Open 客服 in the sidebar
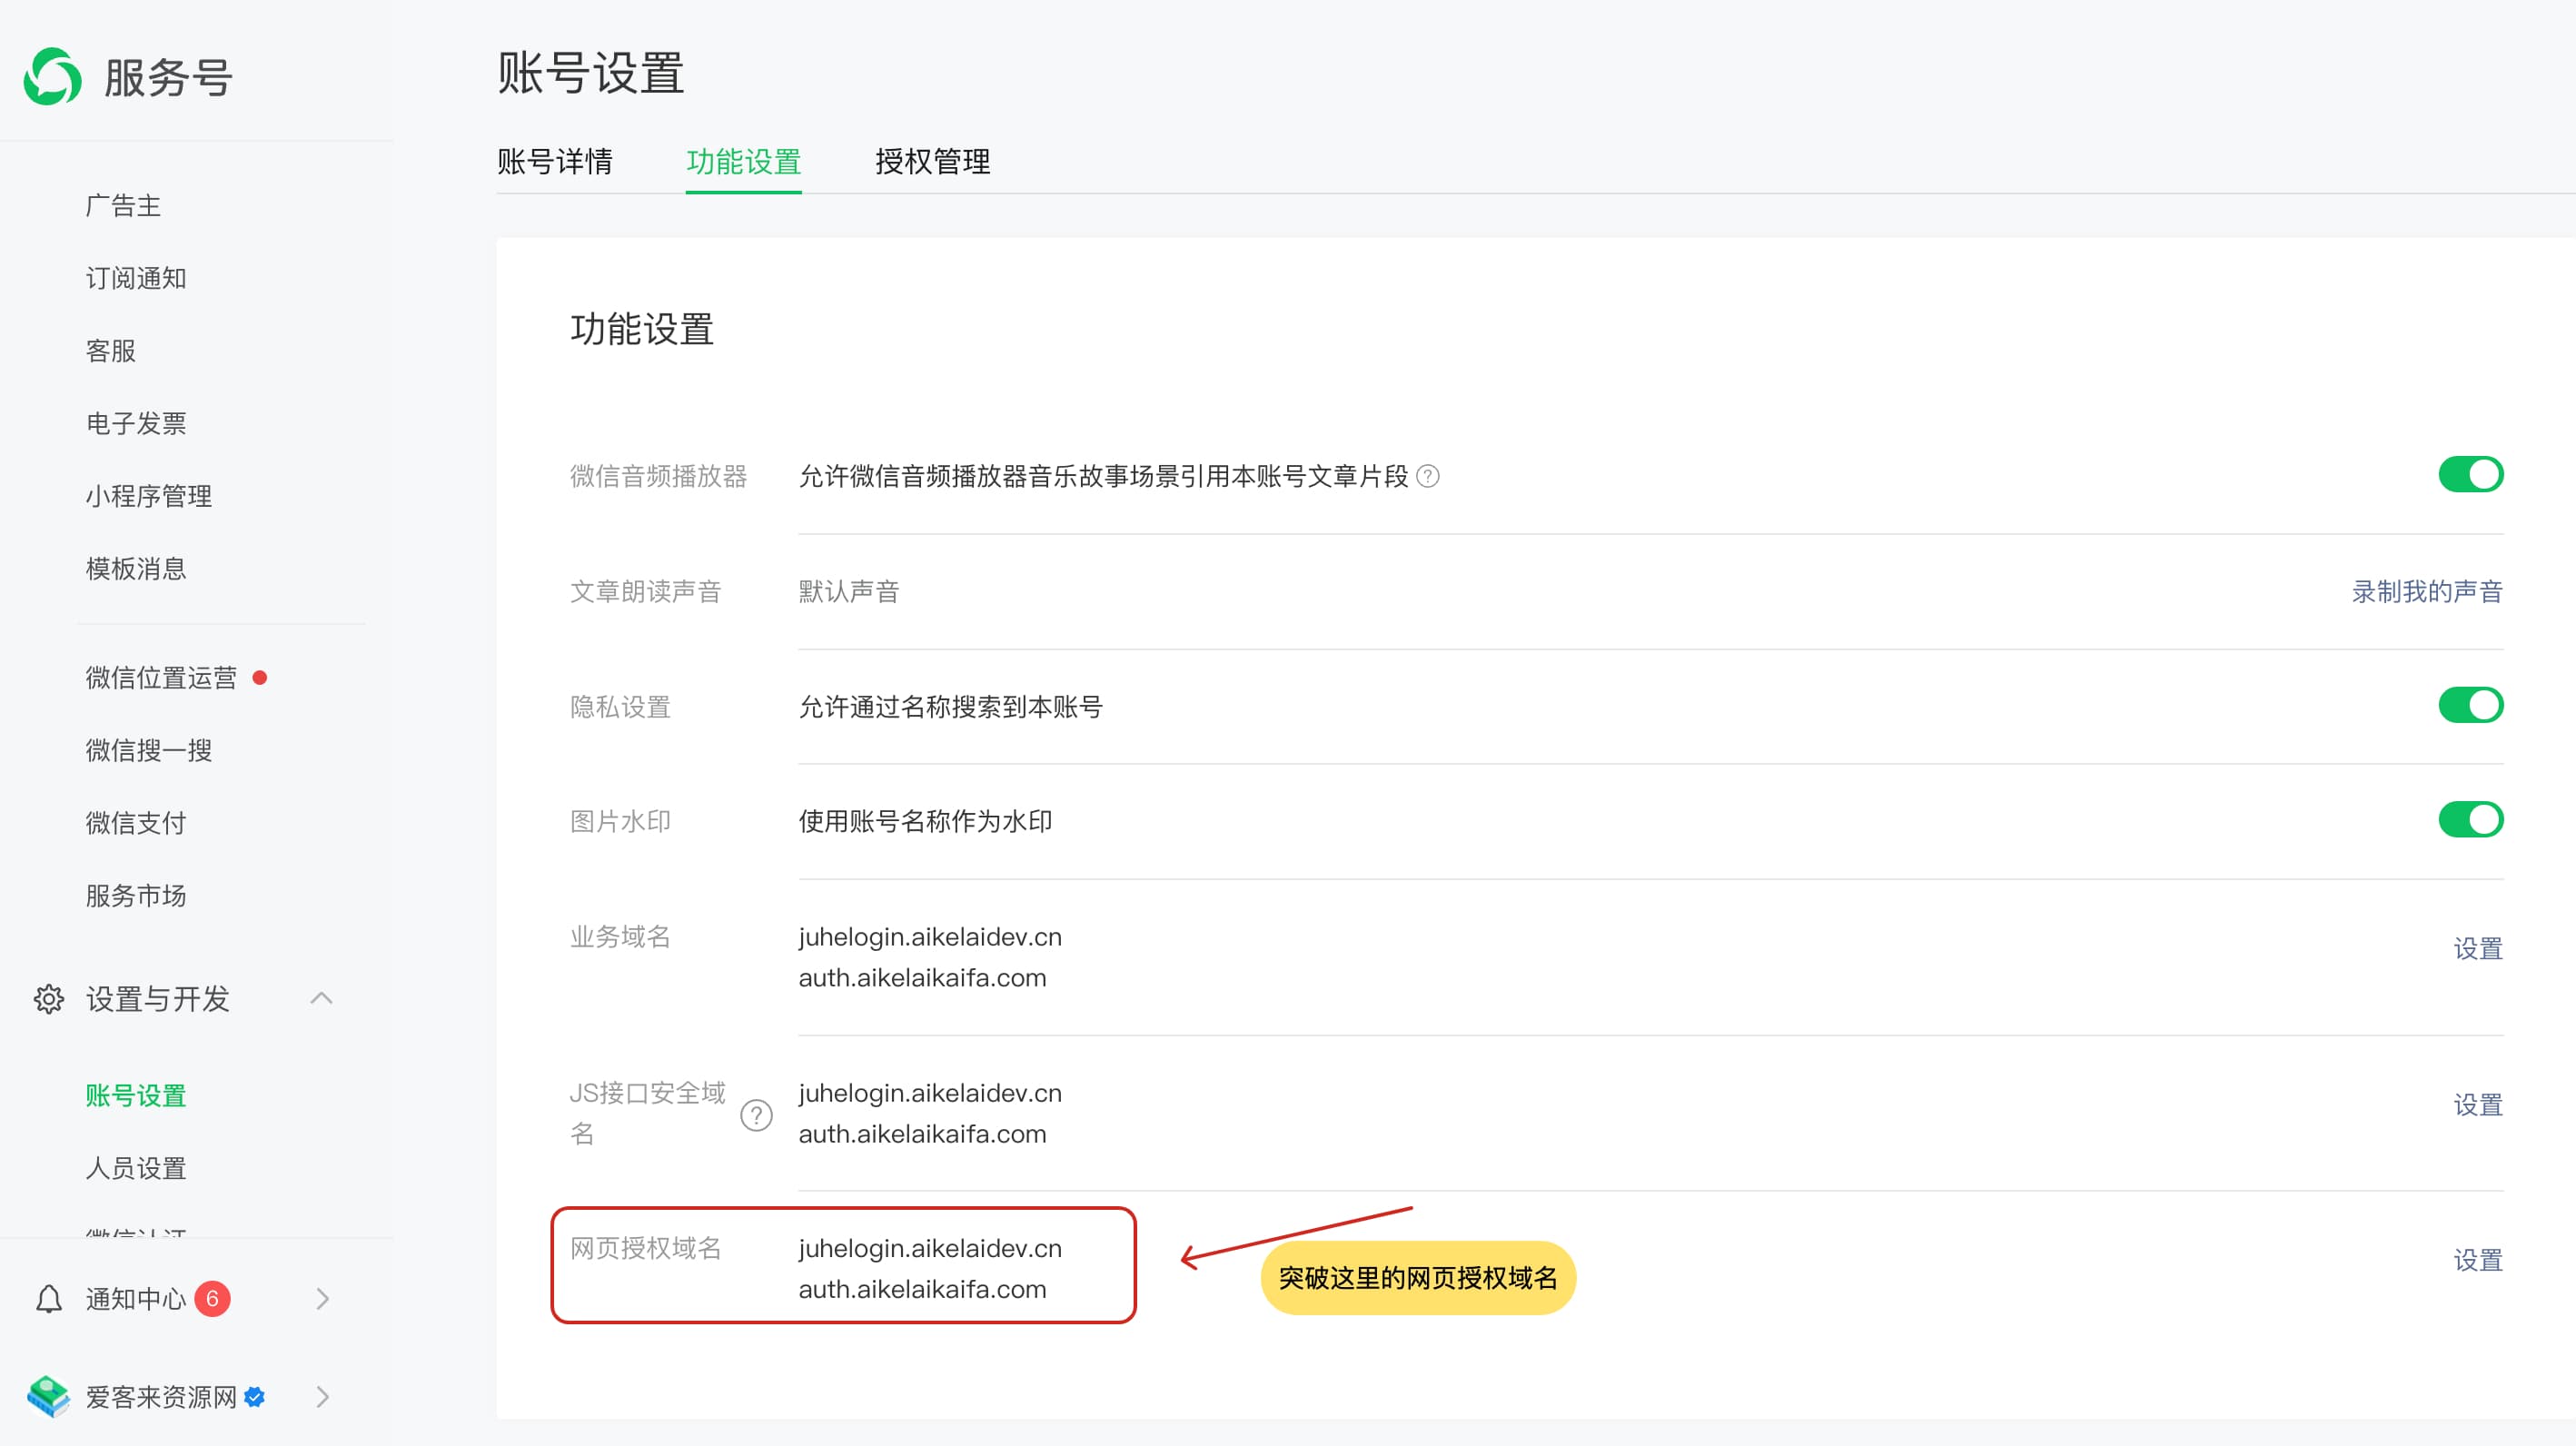 pyautogui.click(x=110, y=351)
